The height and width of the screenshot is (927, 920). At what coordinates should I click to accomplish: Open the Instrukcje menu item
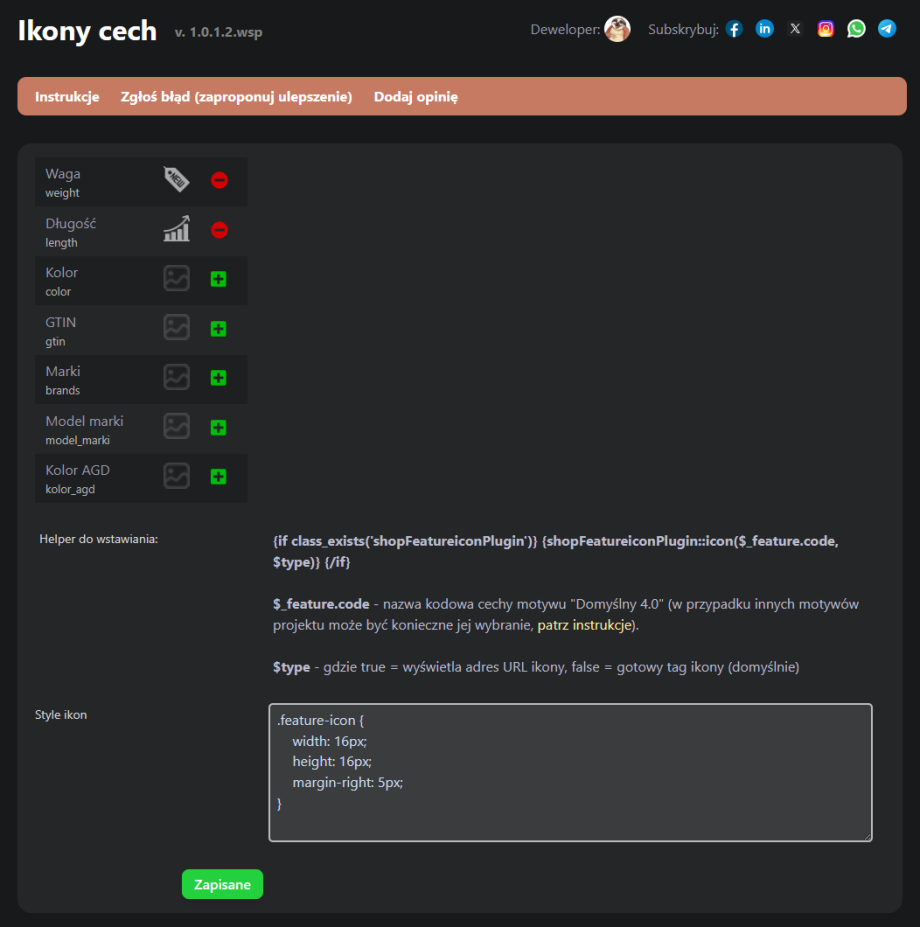pos(67,97)
